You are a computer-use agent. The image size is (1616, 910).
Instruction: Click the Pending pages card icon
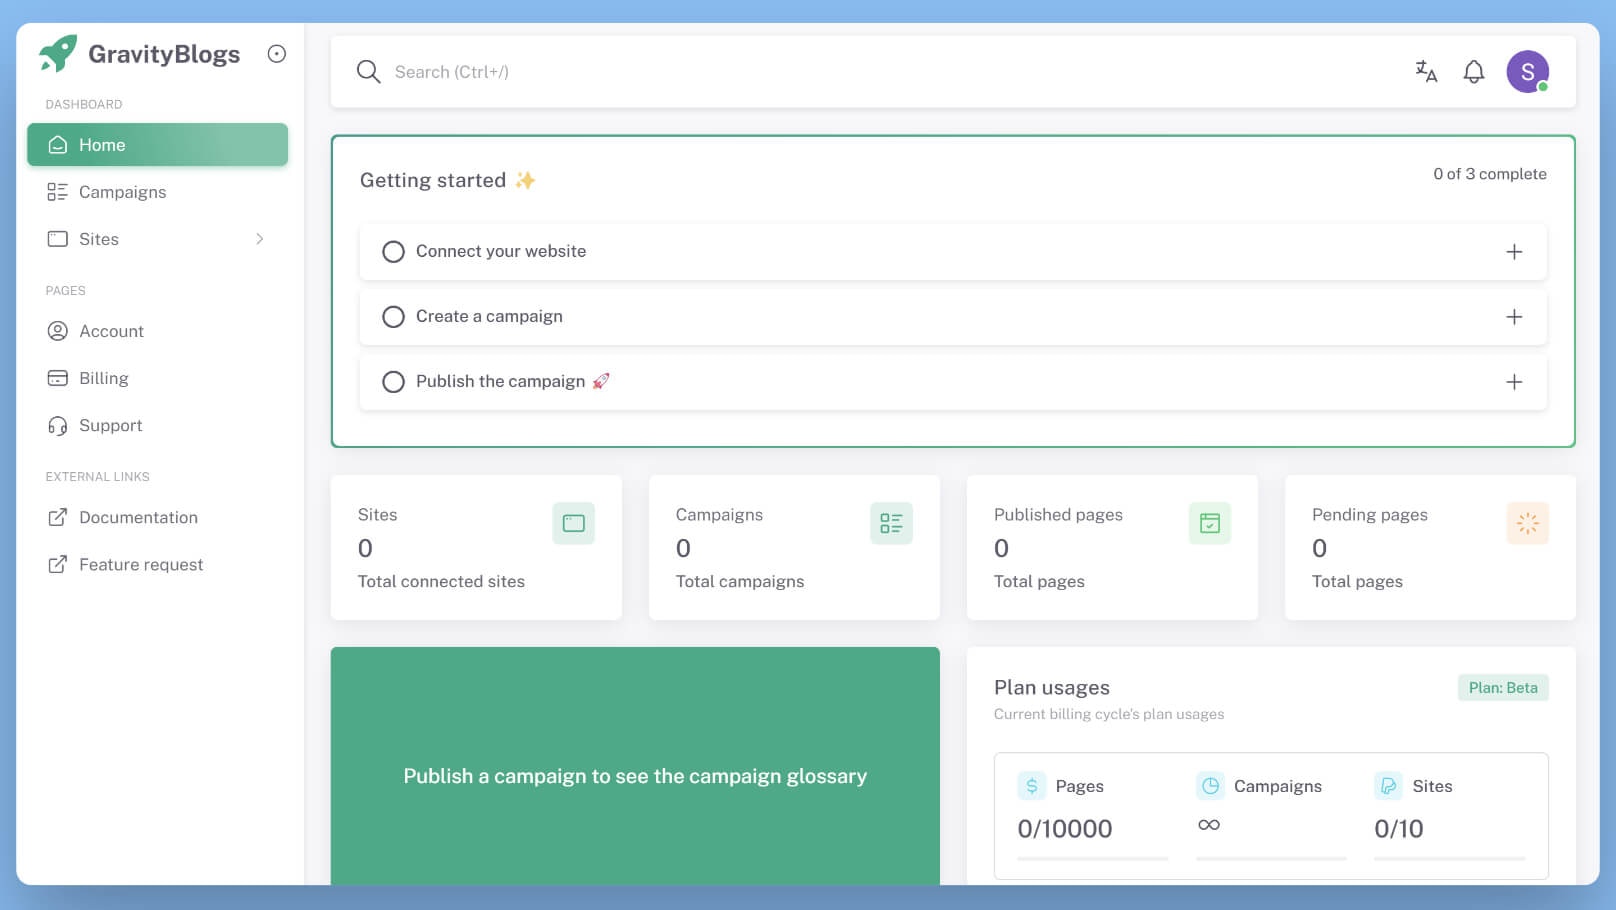1528,522
